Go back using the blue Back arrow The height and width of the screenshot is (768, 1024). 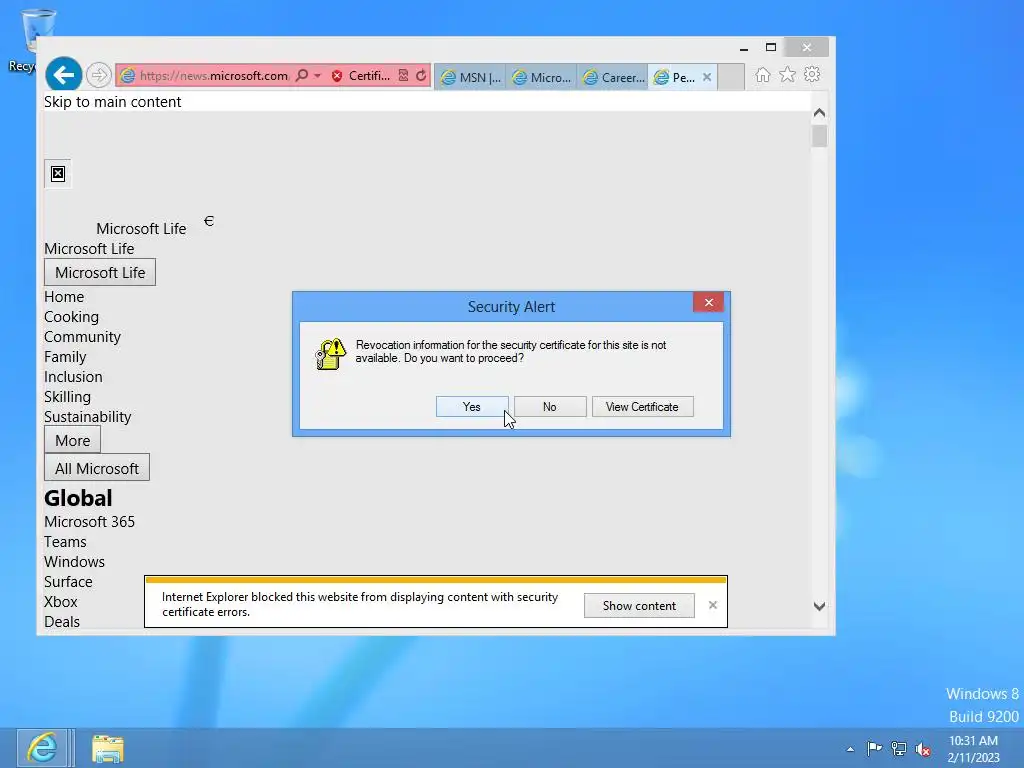click(x=63, y=75)
